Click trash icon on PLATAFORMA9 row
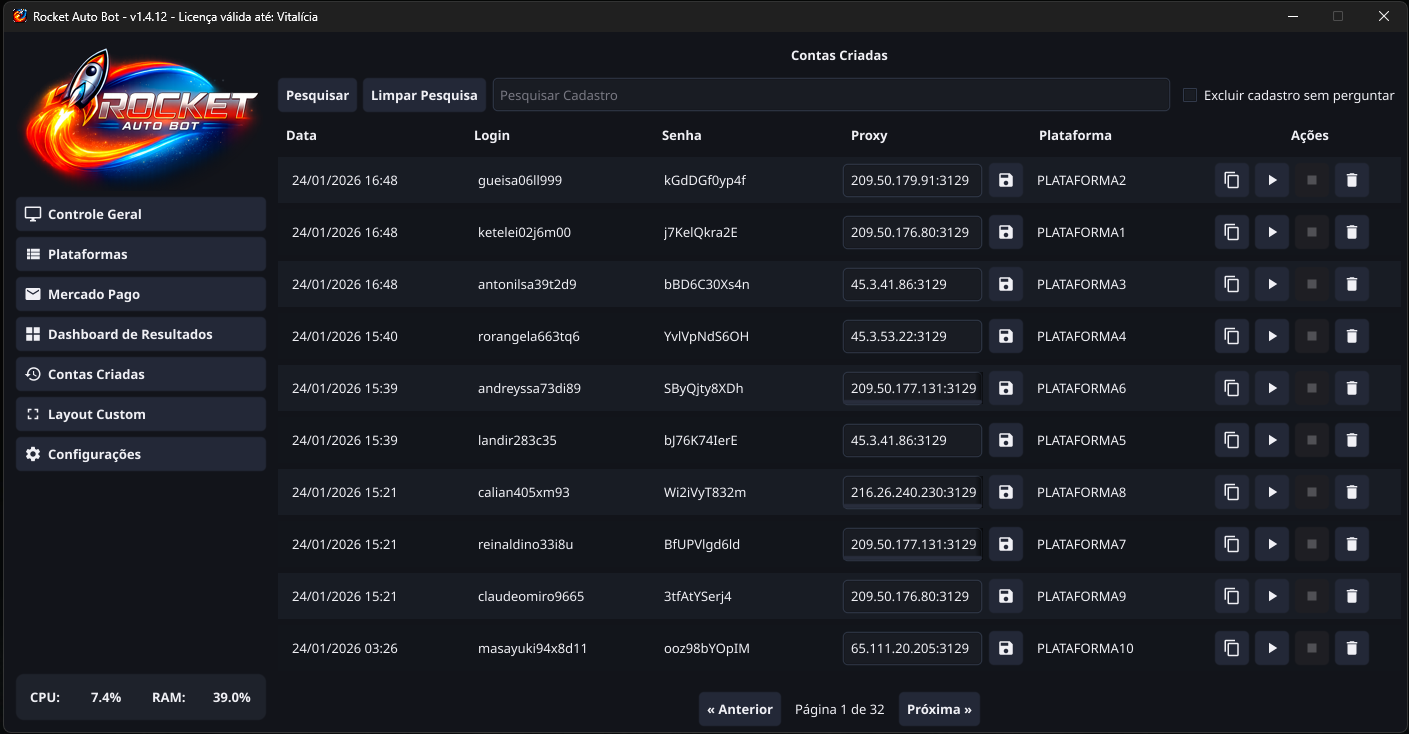Screen dimensions: 1409x734 click(1352, 597)
